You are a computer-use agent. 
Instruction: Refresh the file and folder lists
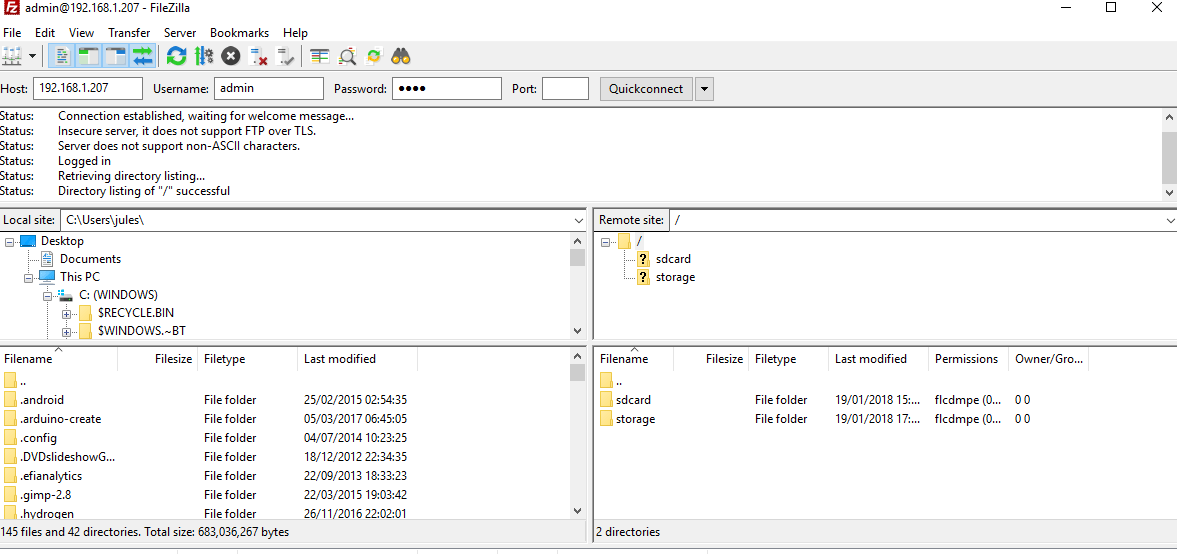(177, 56)
